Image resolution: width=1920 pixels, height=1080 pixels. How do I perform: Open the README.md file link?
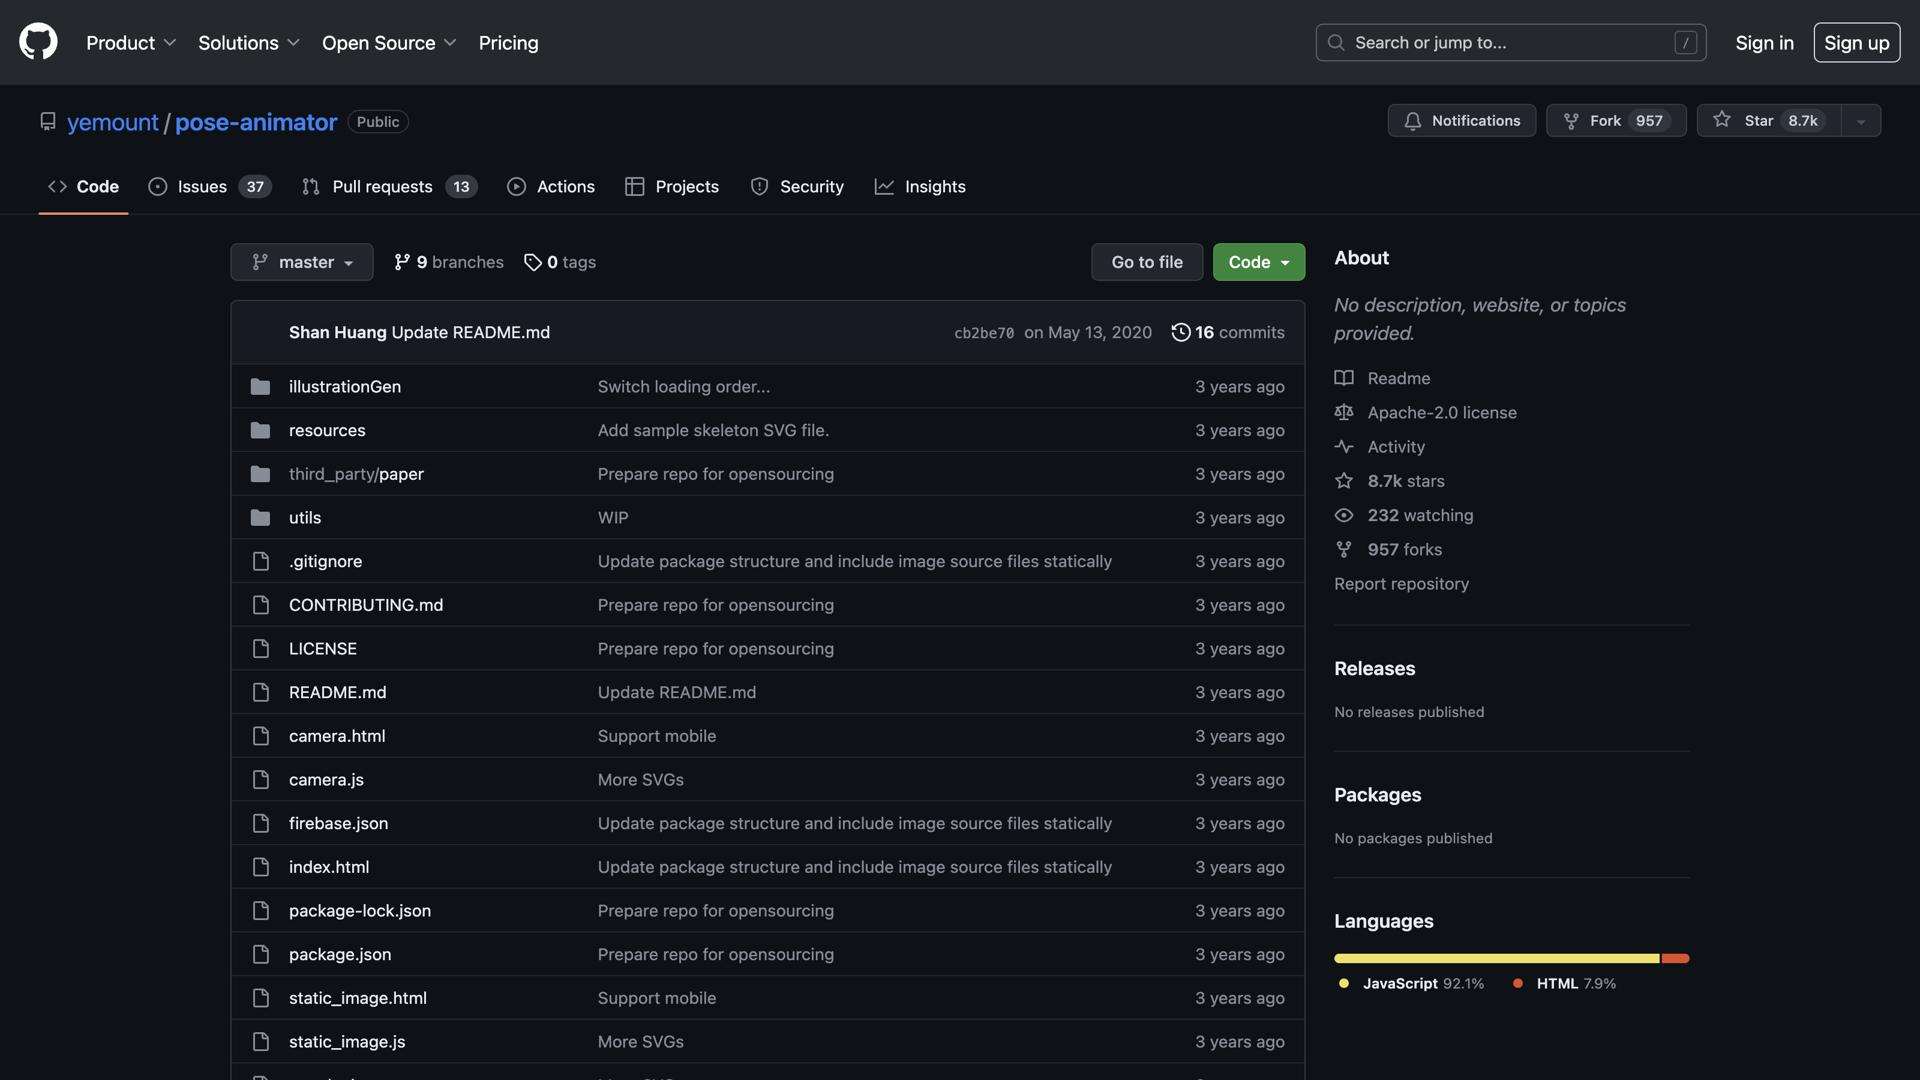point(337,692)
